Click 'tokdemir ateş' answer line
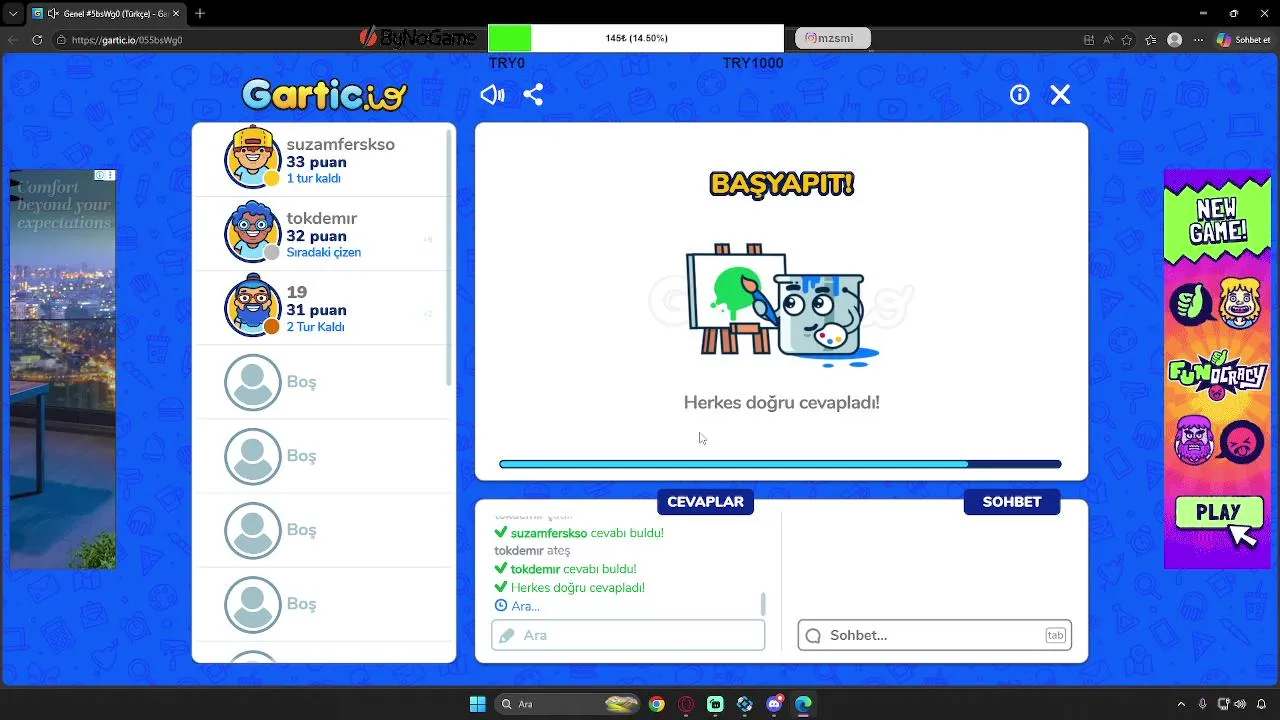Image resolution: width=1280 pixels, height=720 pixels. click(532, 551)
